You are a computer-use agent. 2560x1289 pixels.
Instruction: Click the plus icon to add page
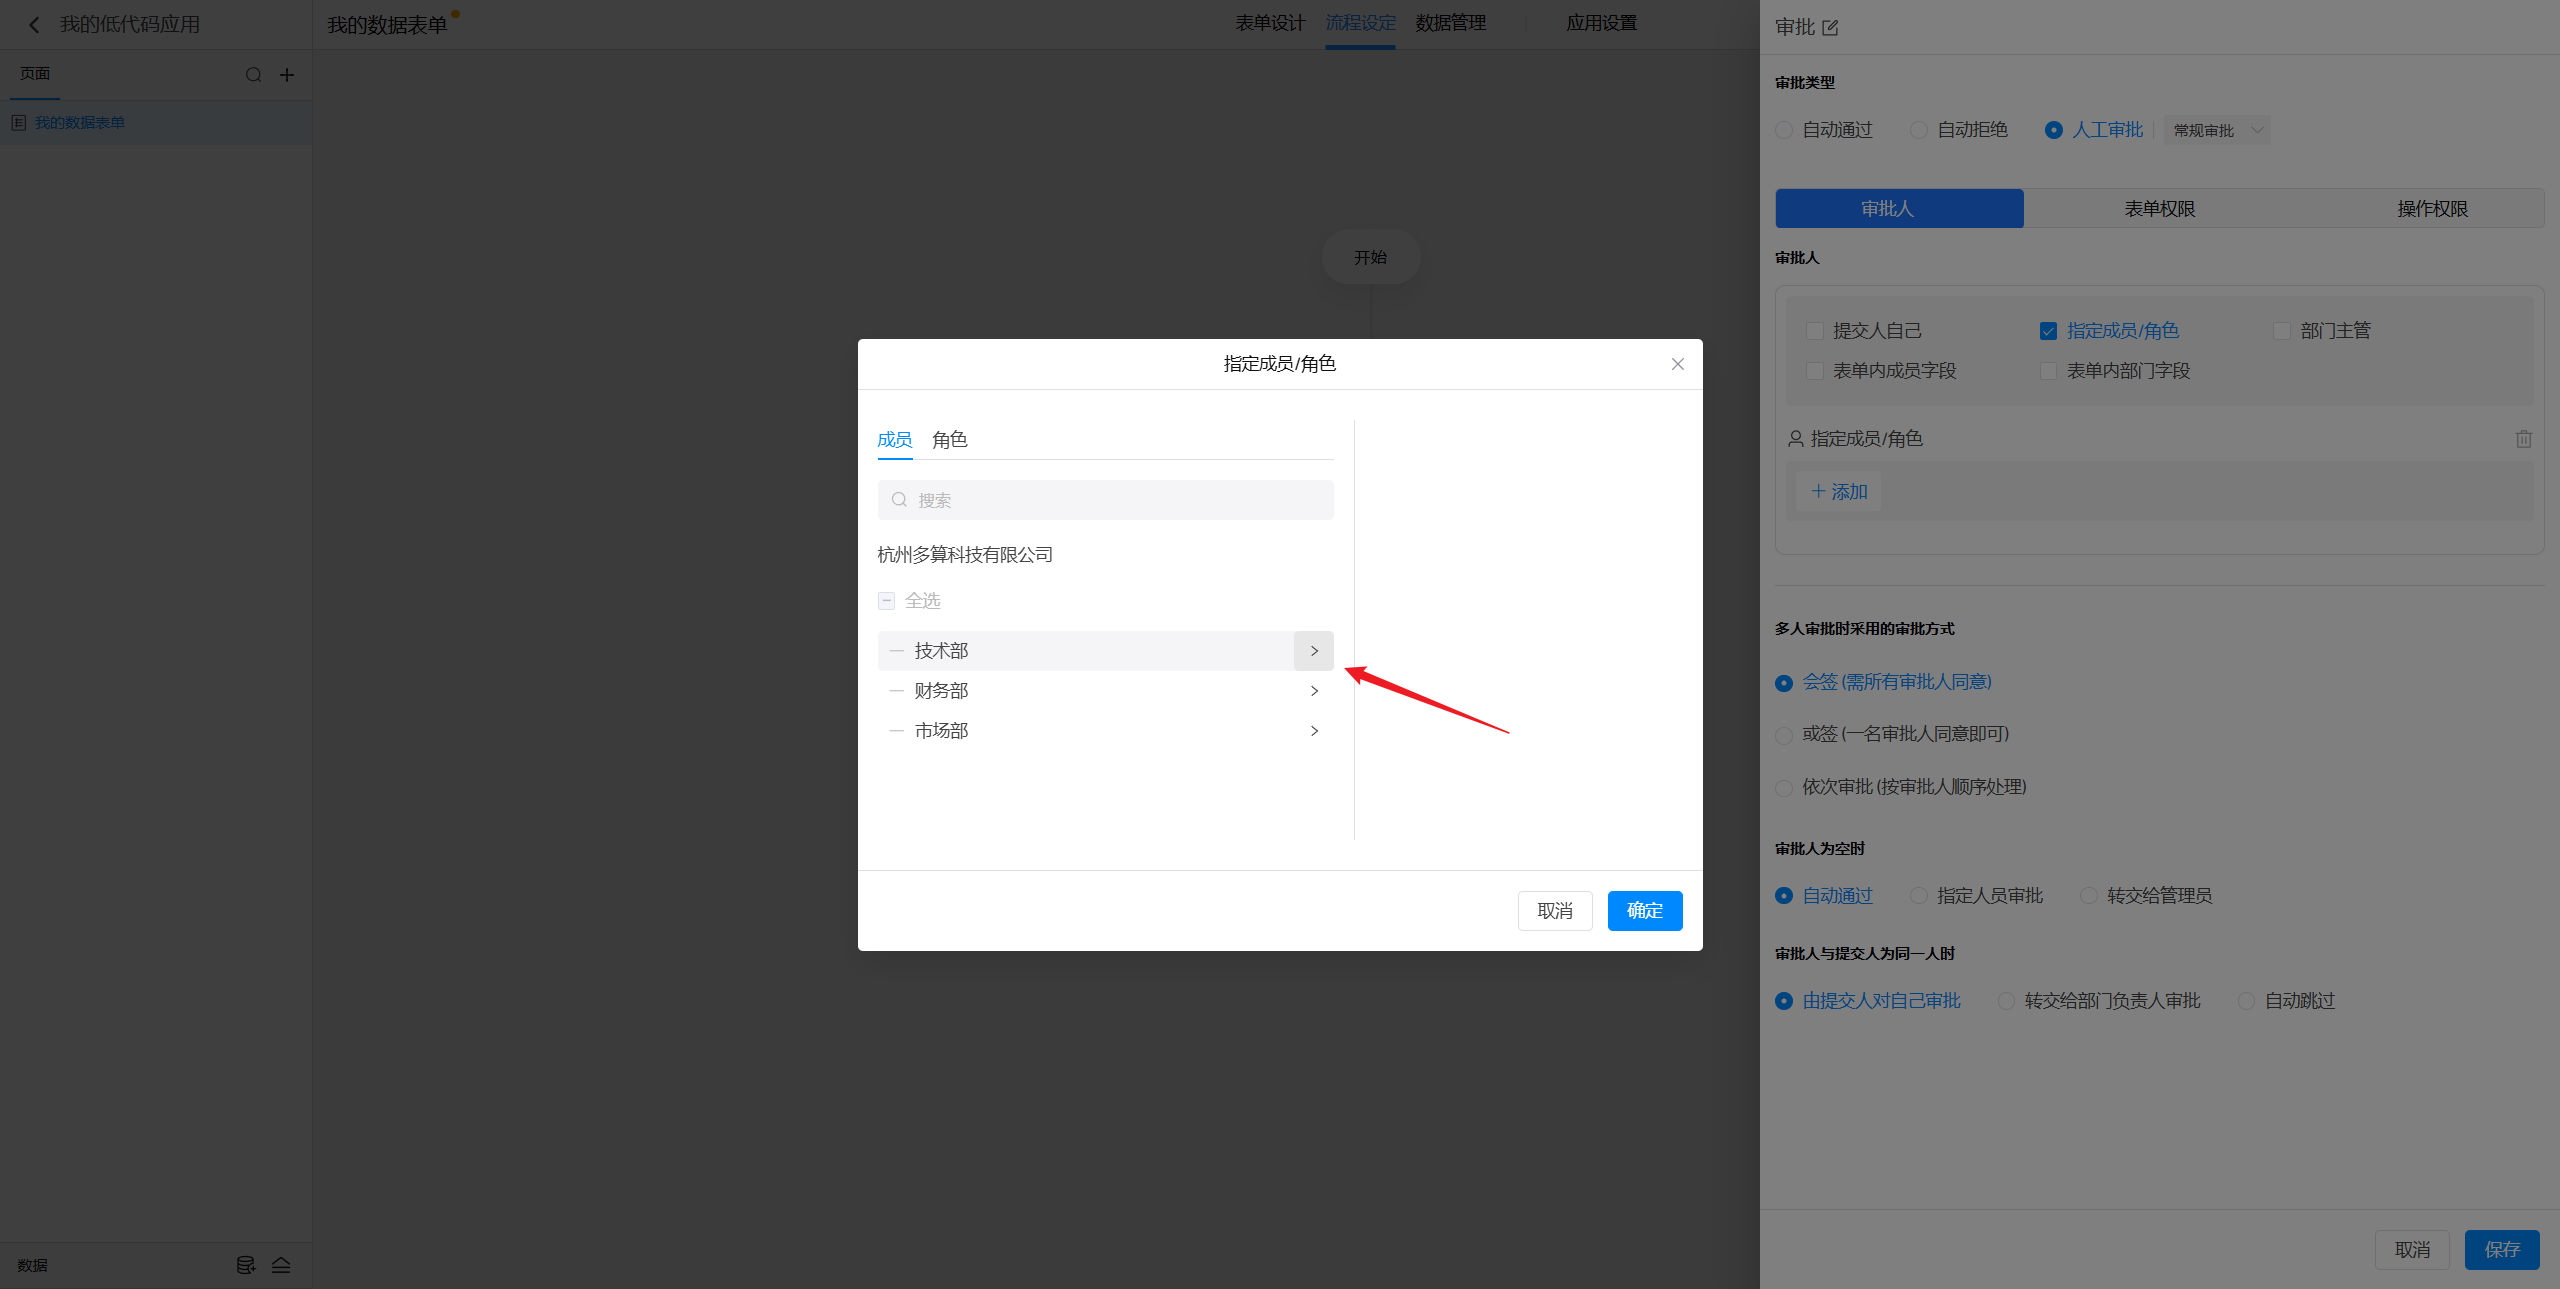point(287,75)
